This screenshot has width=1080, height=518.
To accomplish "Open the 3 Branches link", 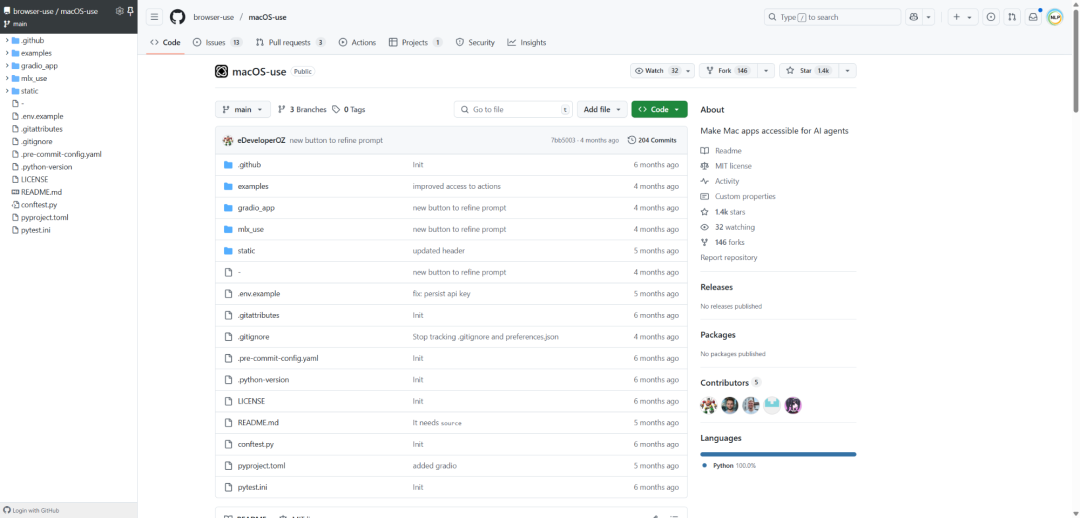I will [x=302, y=110].
